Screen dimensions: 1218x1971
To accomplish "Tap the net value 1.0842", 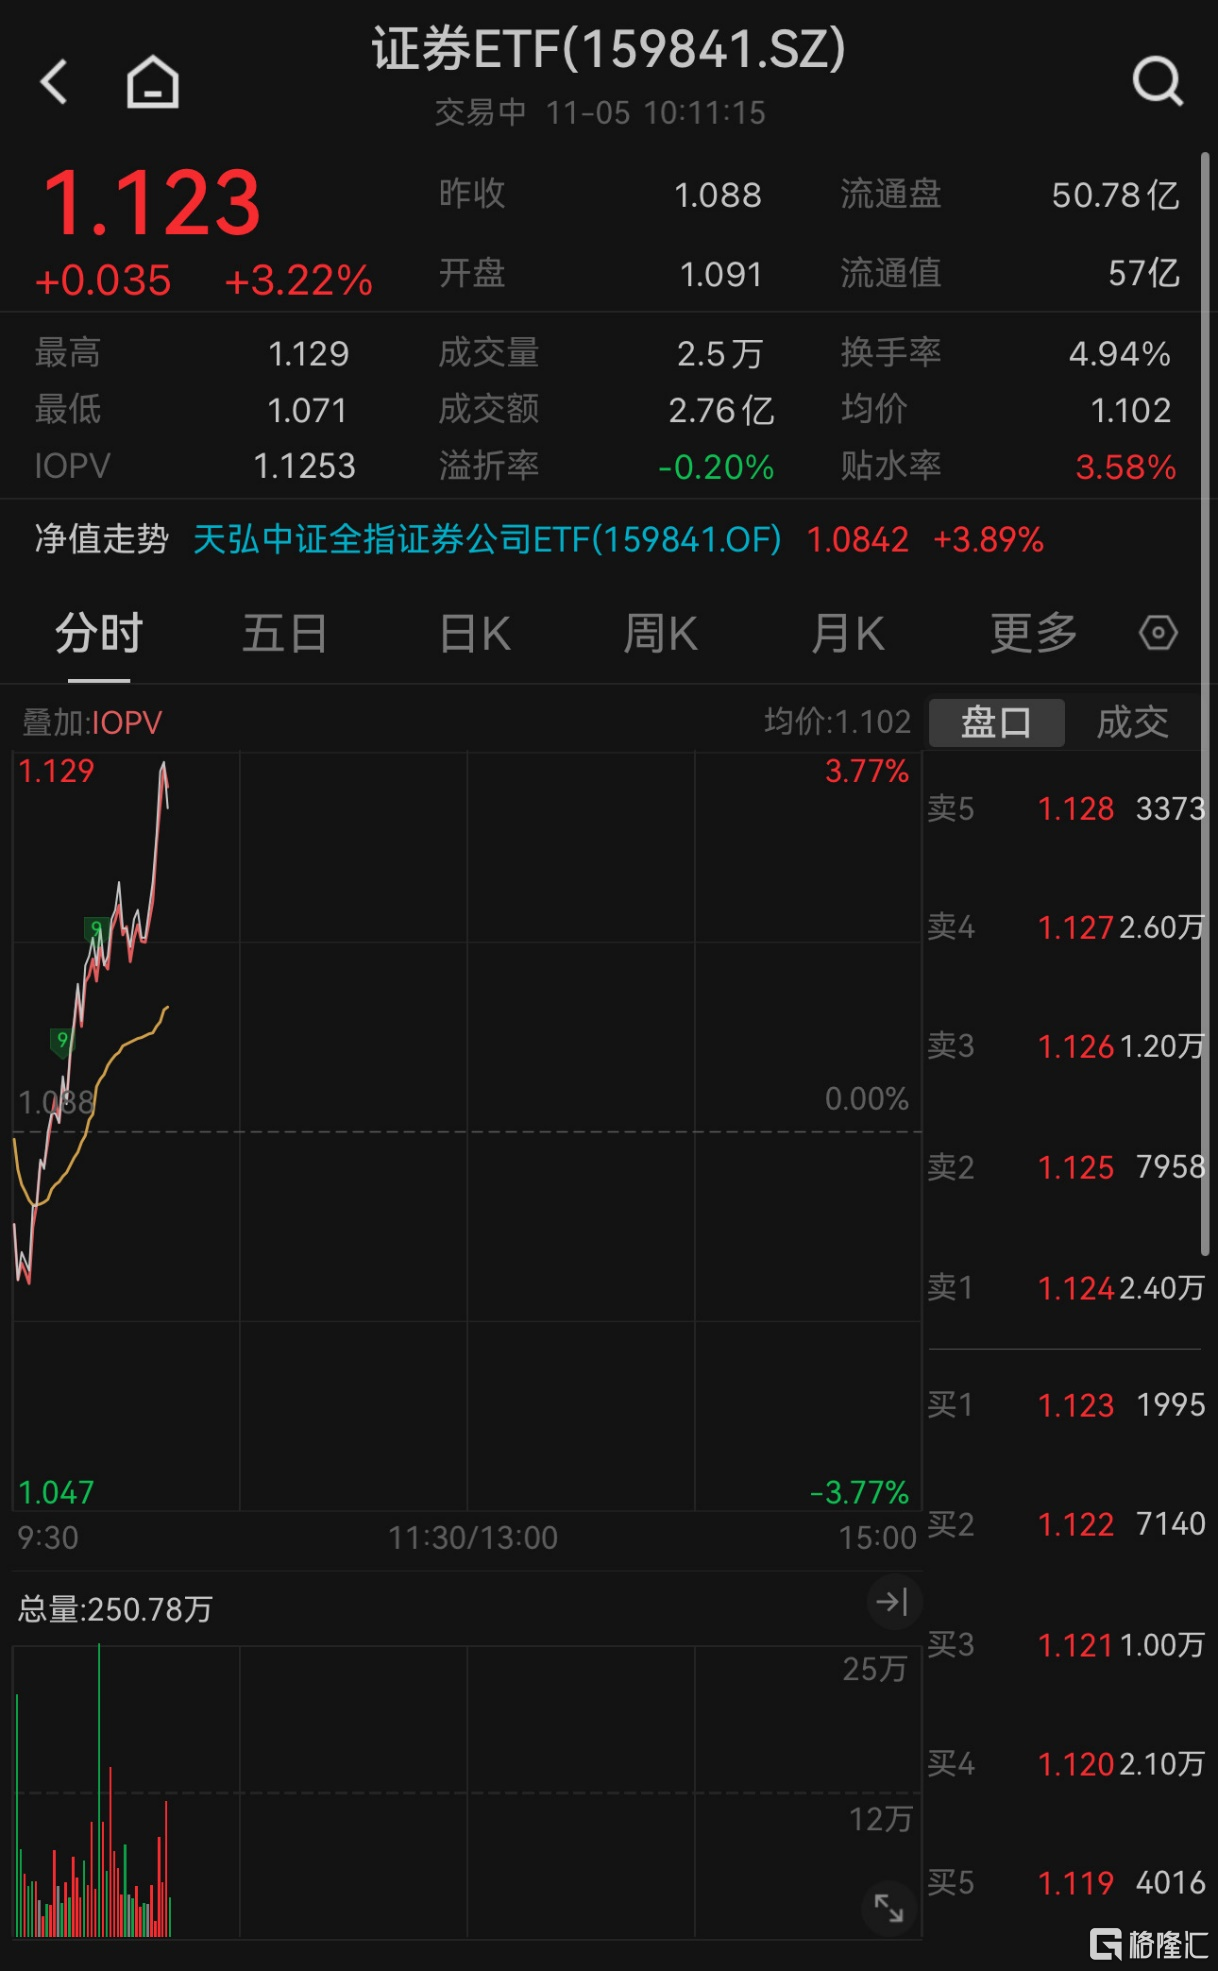I will (858, 540).
